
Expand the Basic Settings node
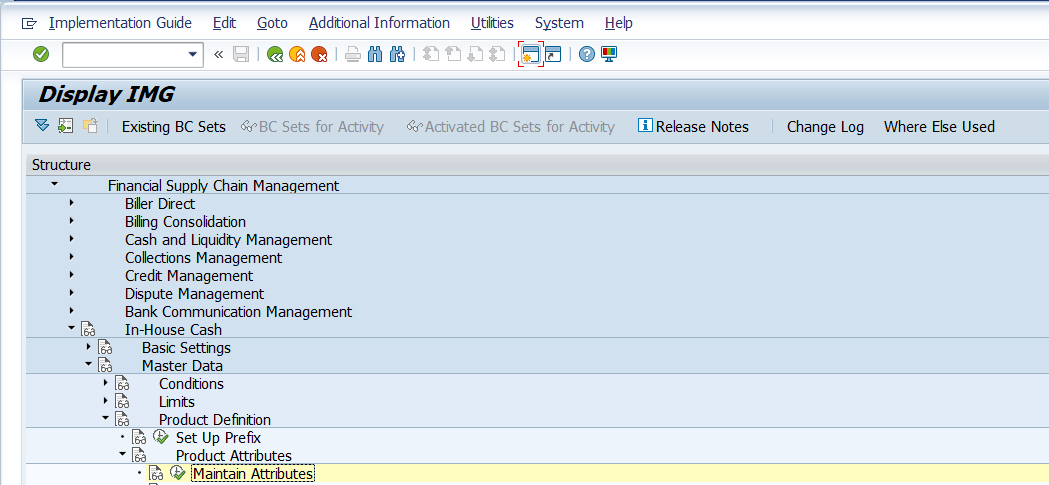88,347
